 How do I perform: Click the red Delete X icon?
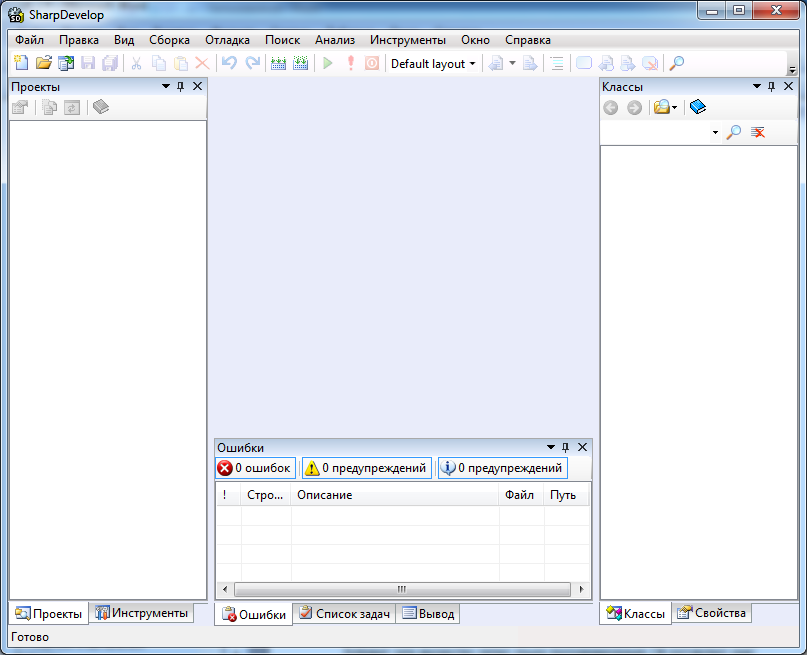pyautogui.click(x=202, y=63)
